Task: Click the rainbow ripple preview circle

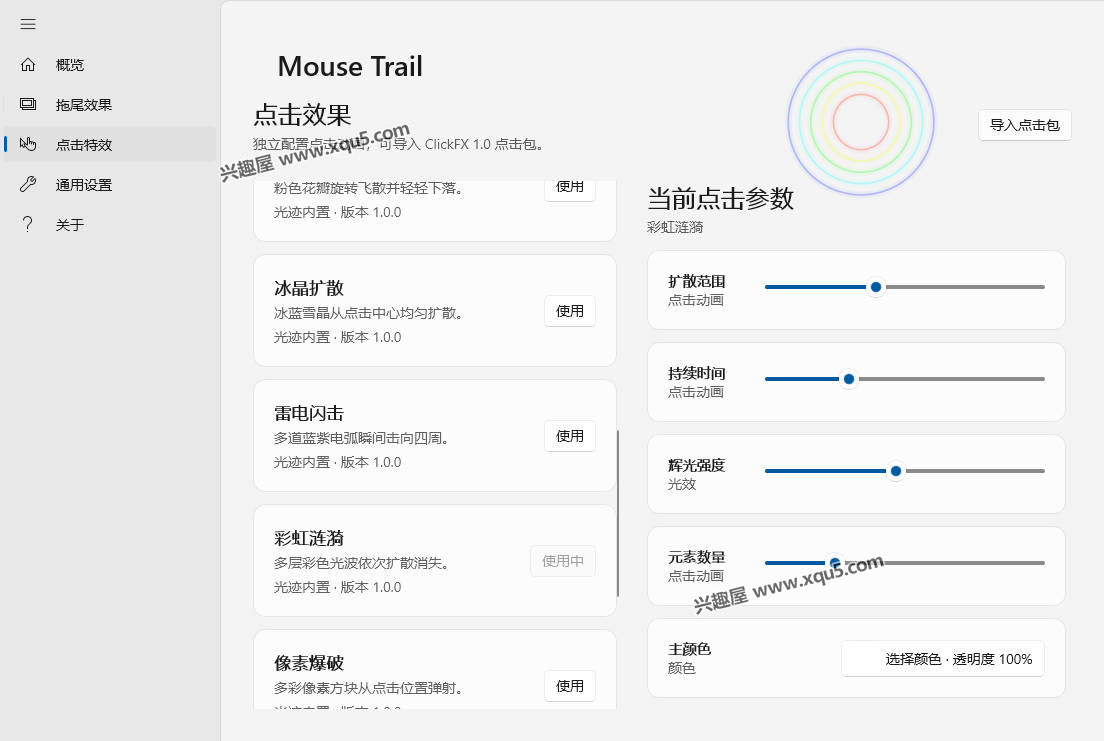Action: coord(860,122)
